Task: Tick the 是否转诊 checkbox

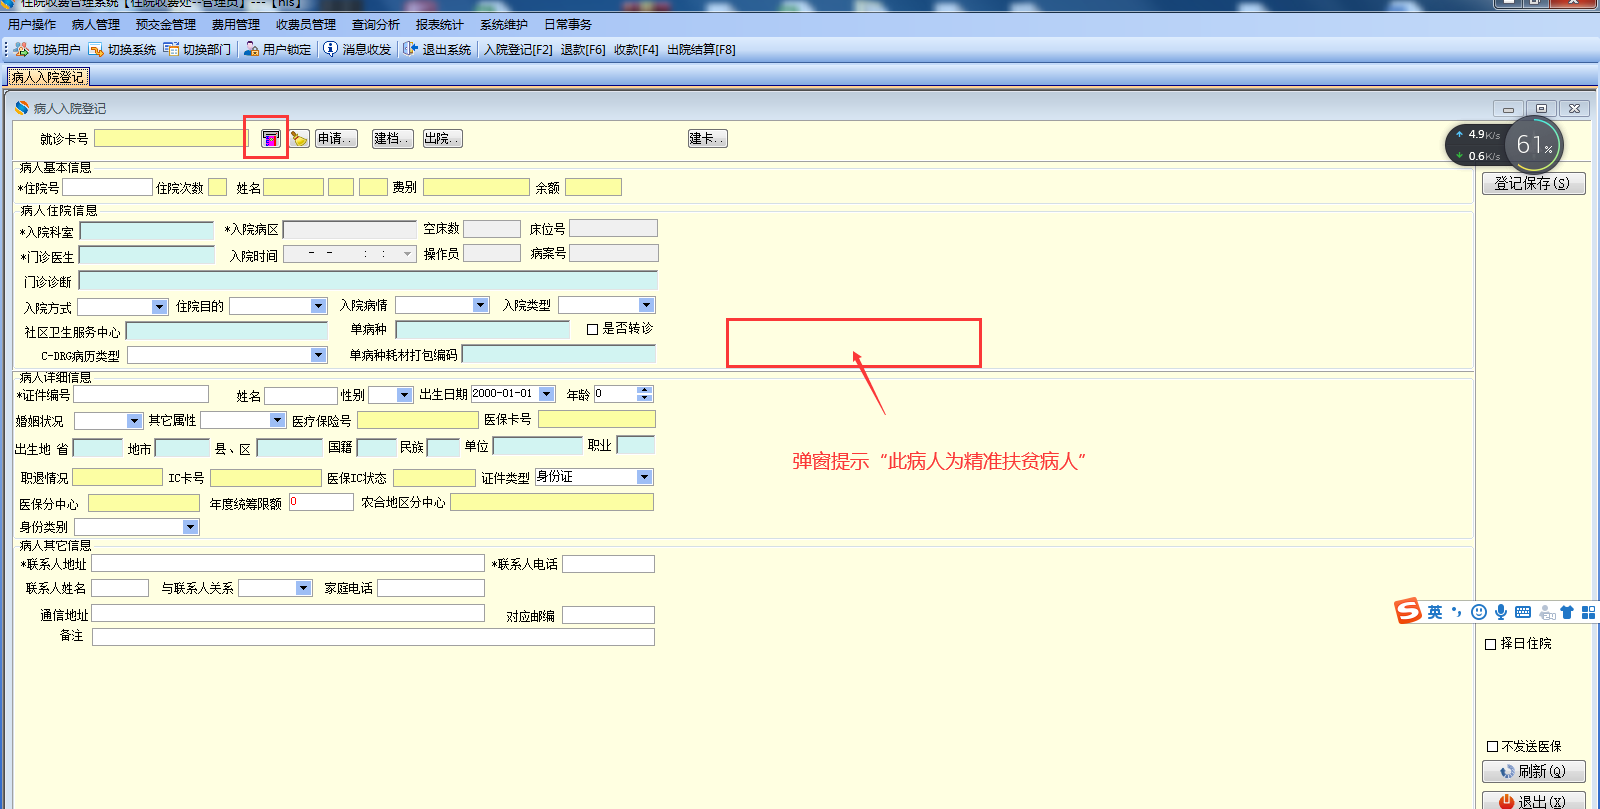Action: tap(593, 329)
